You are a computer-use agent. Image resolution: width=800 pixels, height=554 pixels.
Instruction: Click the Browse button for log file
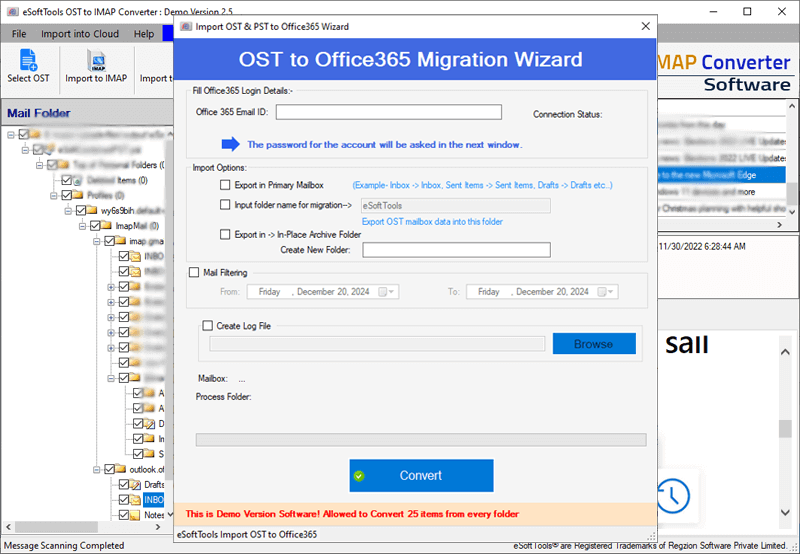coord(594,344)
